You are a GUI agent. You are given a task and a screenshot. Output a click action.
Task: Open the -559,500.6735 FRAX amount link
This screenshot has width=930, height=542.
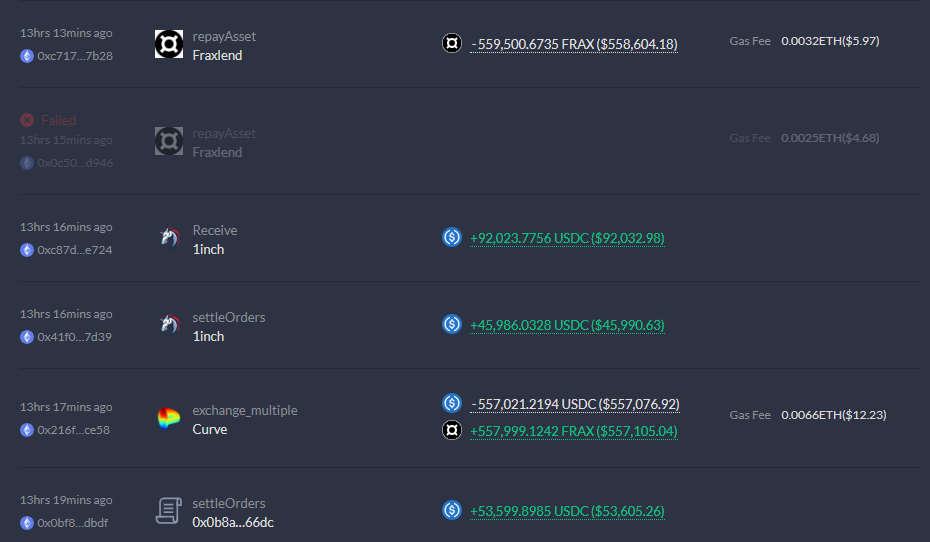tap(574, 44)
